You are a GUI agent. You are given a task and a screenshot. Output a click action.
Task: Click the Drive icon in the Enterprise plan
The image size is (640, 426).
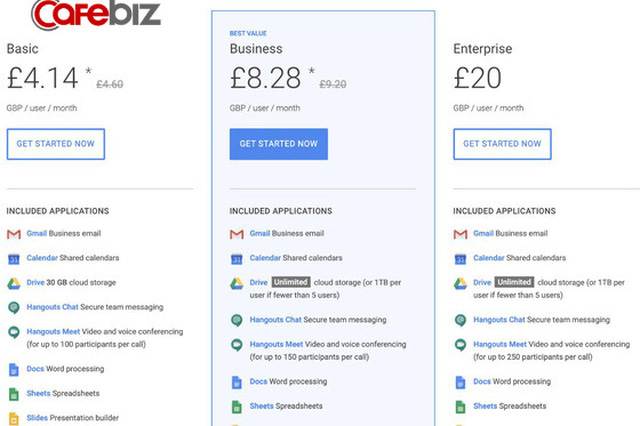[x=460, y=283]
